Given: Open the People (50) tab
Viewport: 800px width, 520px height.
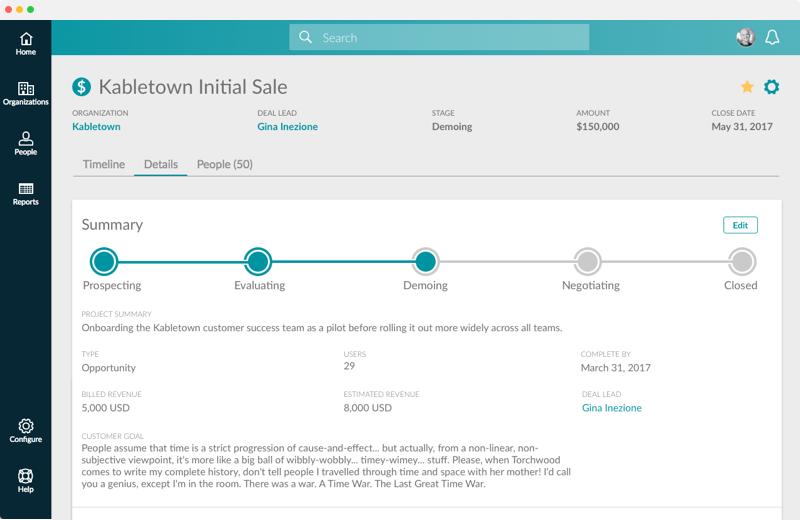Looking at the screenshot, I should click(x=224, y=164).
